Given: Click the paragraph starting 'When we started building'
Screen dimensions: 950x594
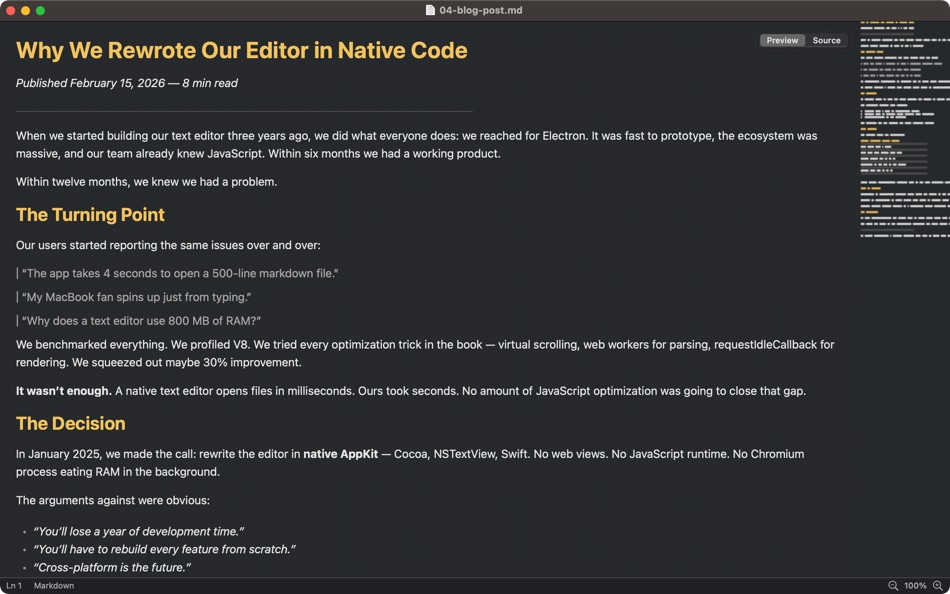Looking at the screenshot, I should click(x=416, y=145).
